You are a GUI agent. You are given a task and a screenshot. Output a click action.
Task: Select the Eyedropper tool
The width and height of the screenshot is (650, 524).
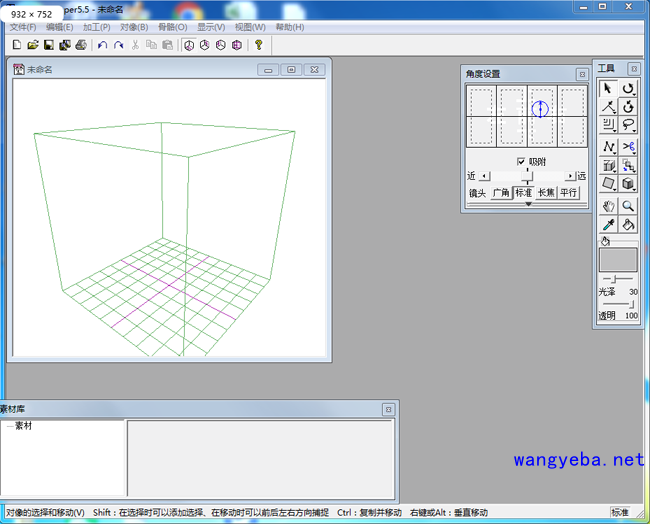pos(608,225)
